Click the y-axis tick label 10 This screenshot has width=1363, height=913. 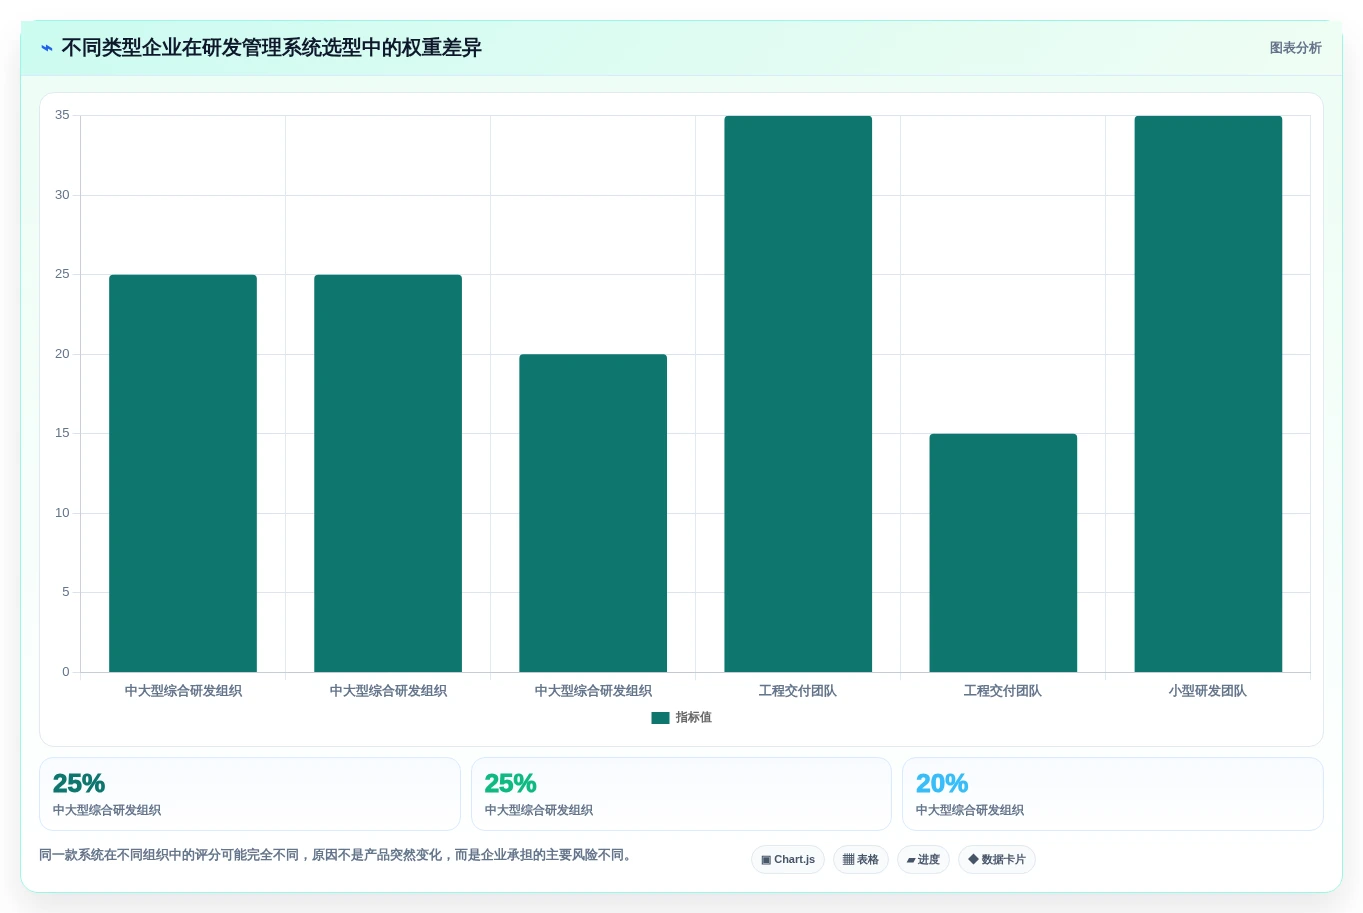tap(62, 513)
